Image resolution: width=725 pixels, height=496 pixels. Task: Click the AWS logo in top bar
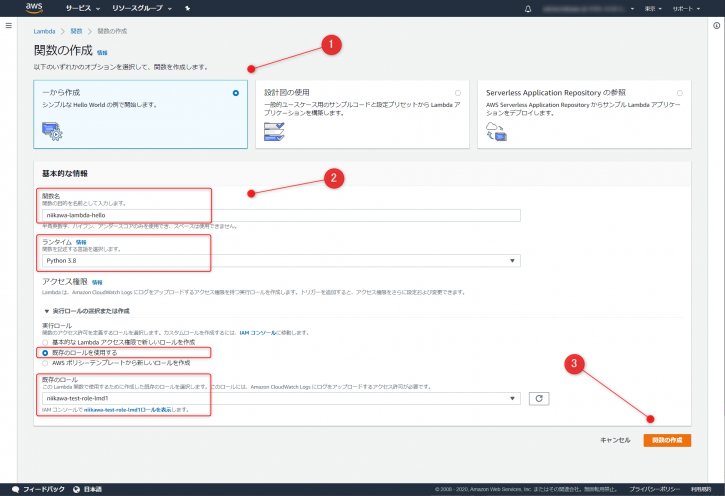point(34,7)
